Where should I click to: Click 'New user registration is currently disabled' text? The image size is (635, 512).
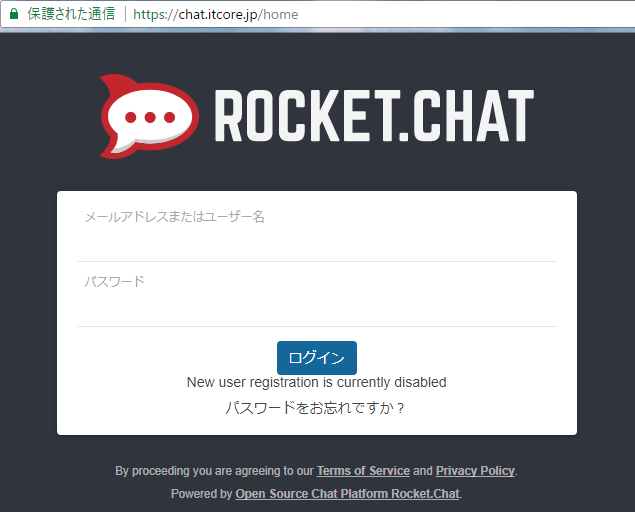pos(317,382)
